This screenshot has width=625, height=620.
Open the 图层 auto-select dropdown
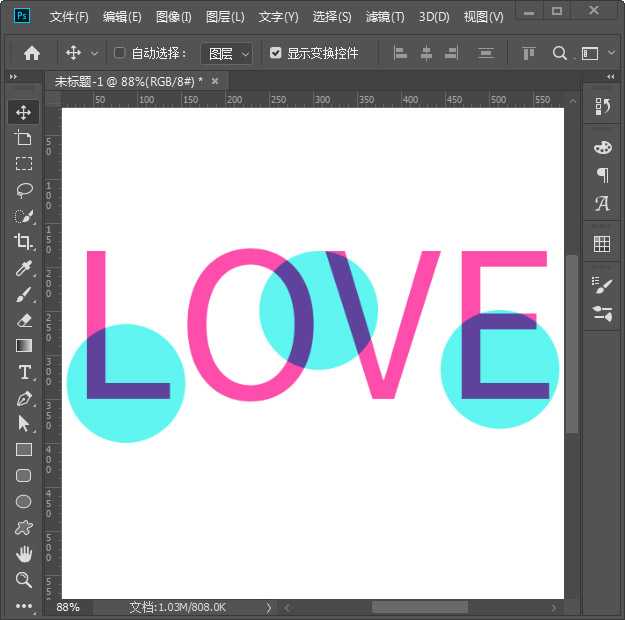point(226,53)
